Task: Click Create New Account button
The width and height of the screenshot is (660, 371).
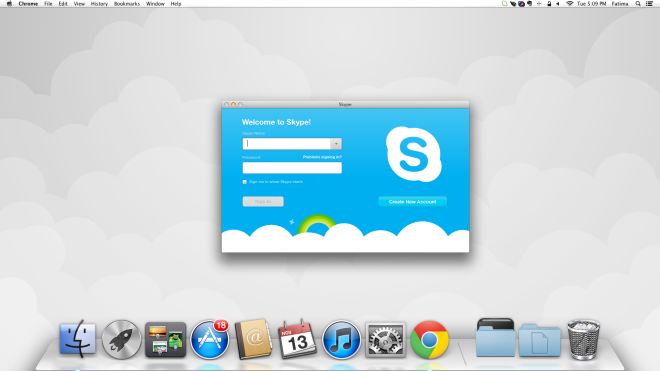Action: (412, 202)
